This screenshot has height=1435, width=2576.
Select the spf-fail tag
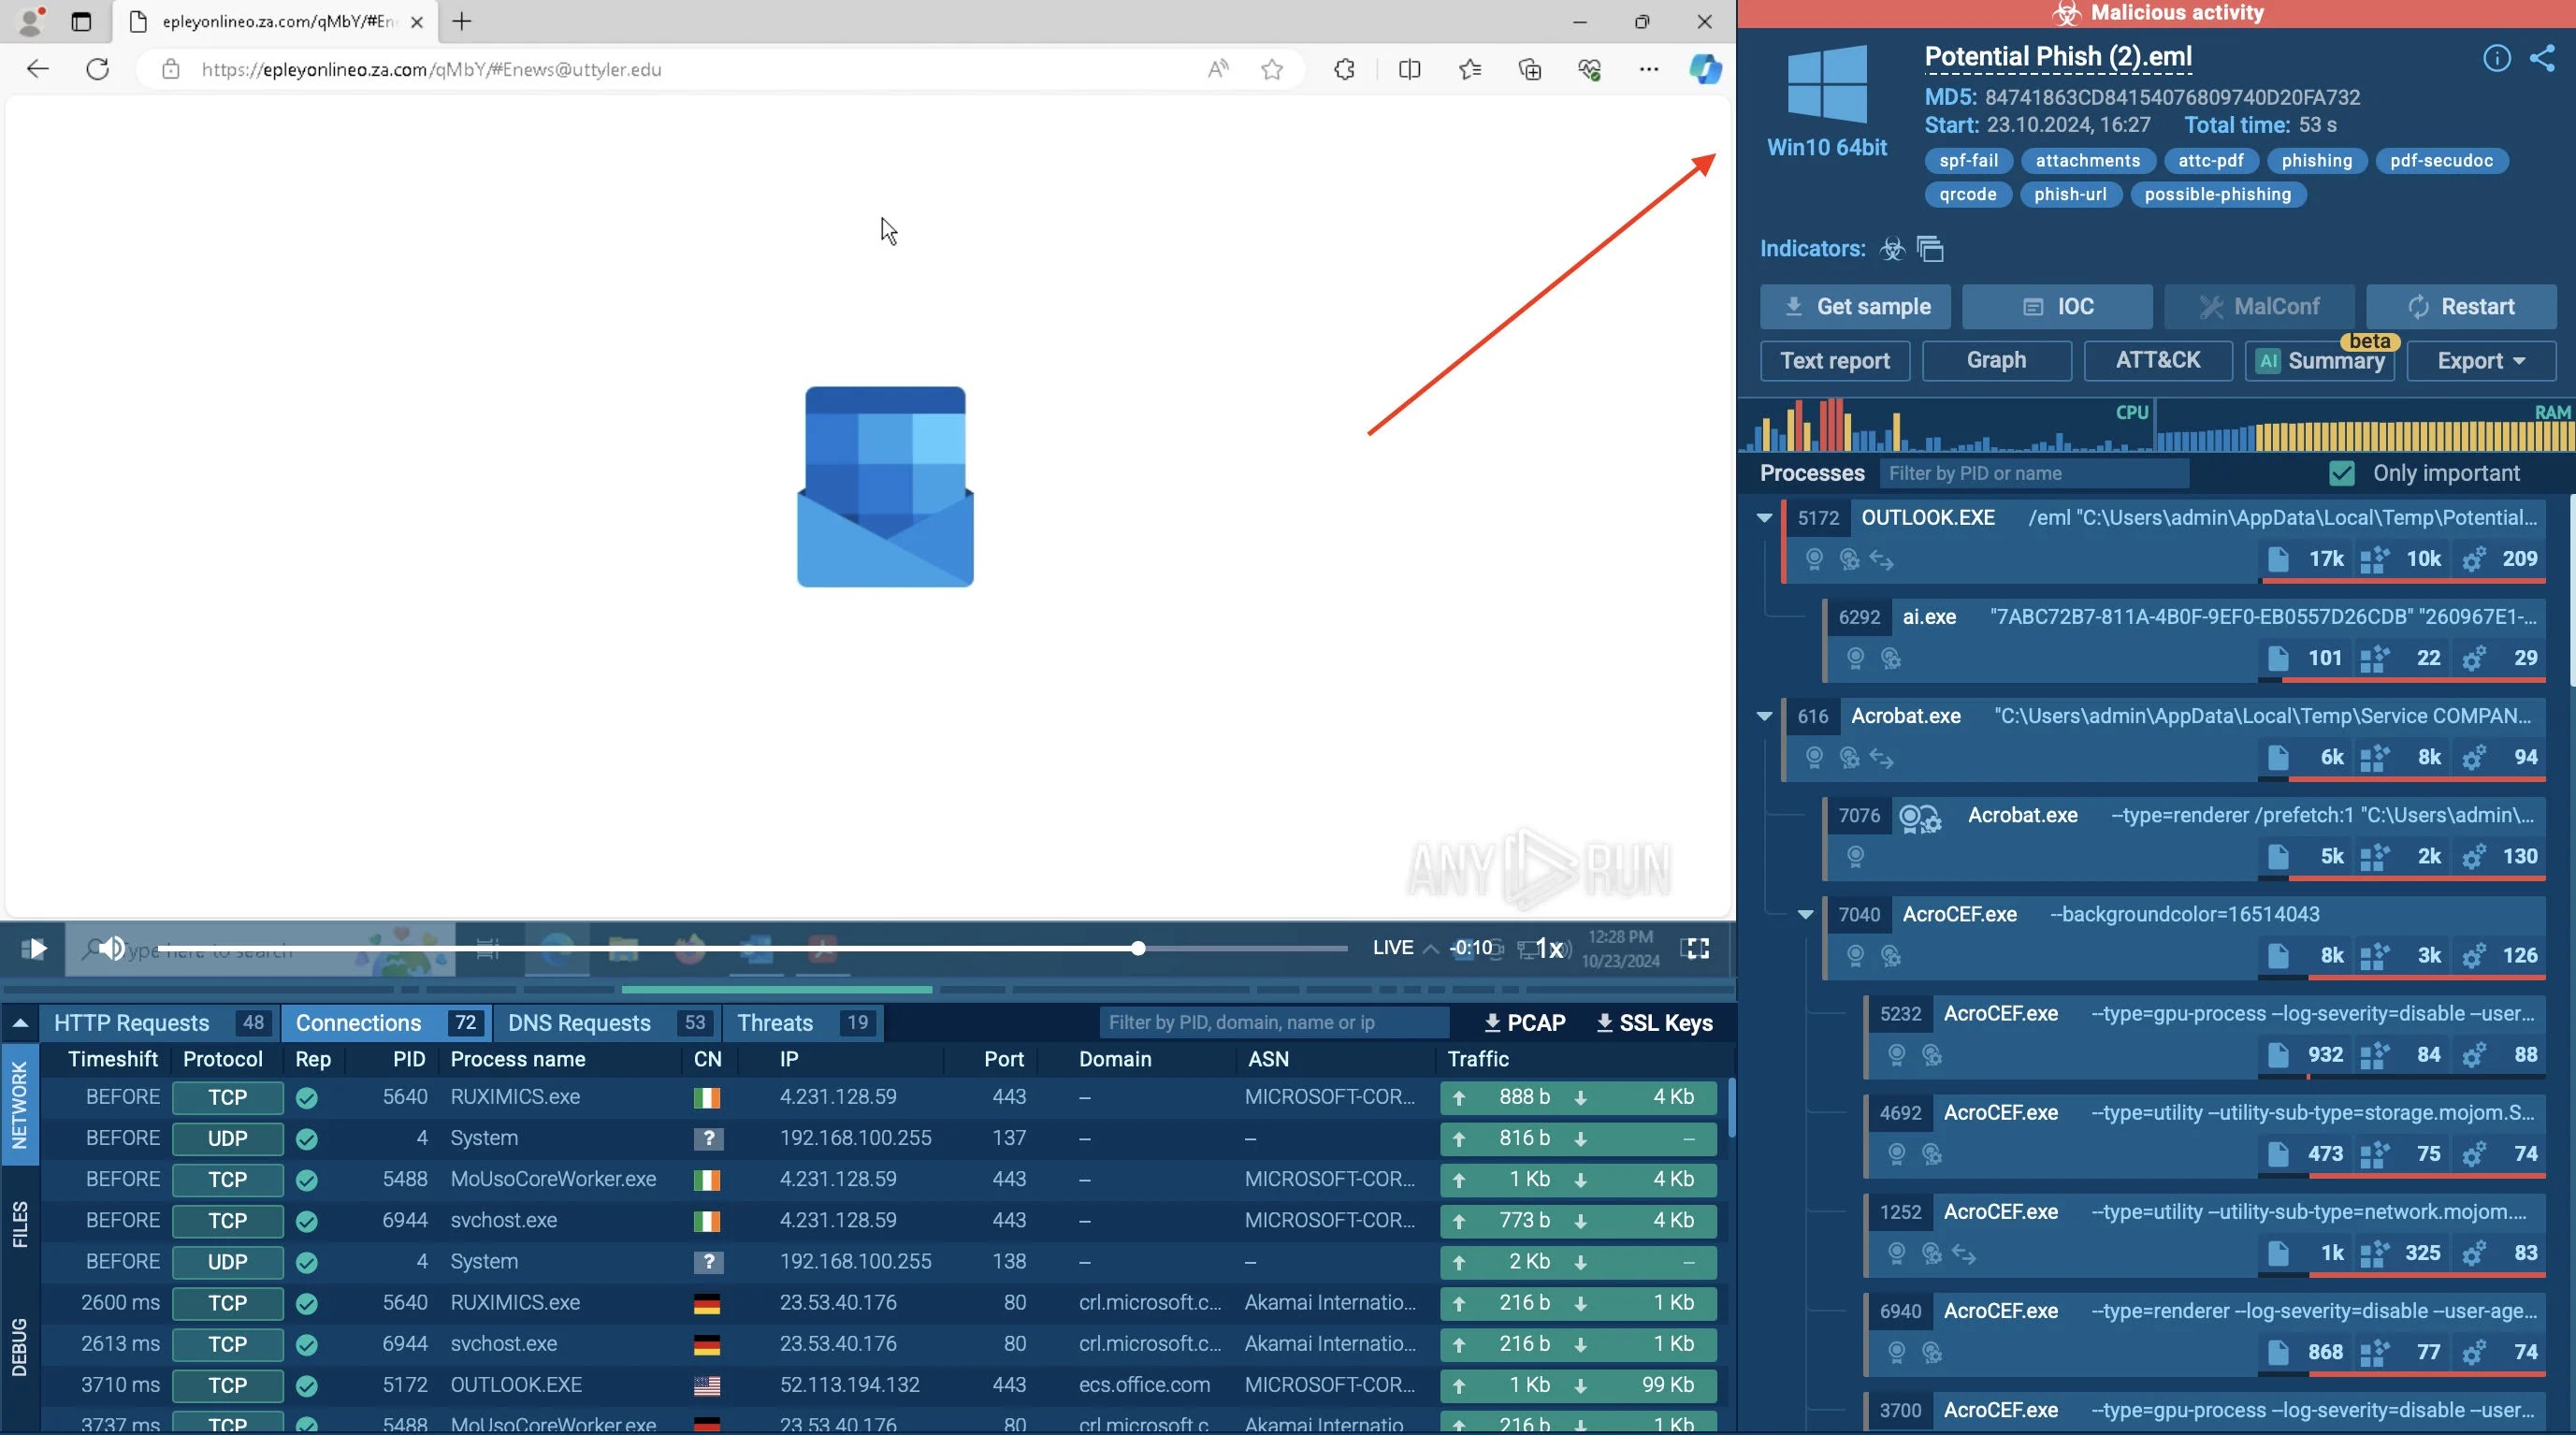[1968, 161]
